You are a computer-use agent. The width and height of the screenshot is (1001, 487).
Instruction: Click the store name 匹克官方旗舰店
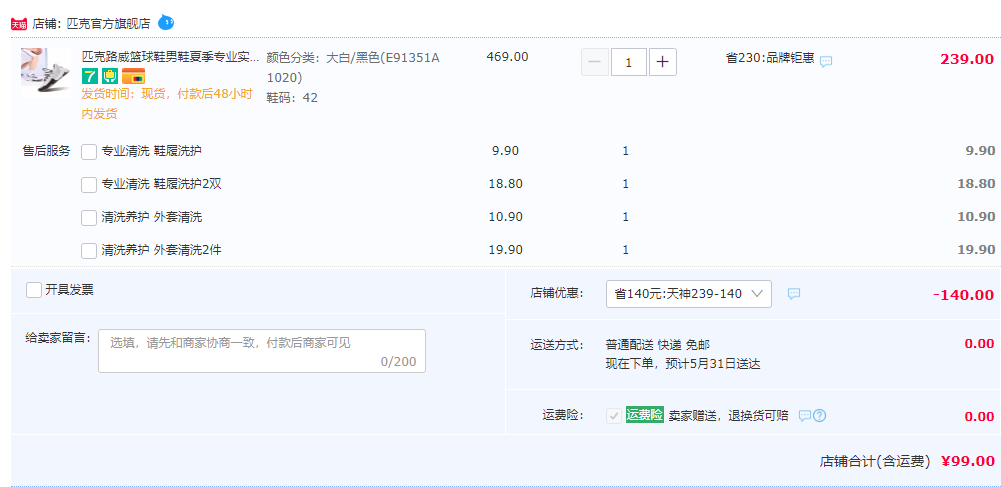109,24
